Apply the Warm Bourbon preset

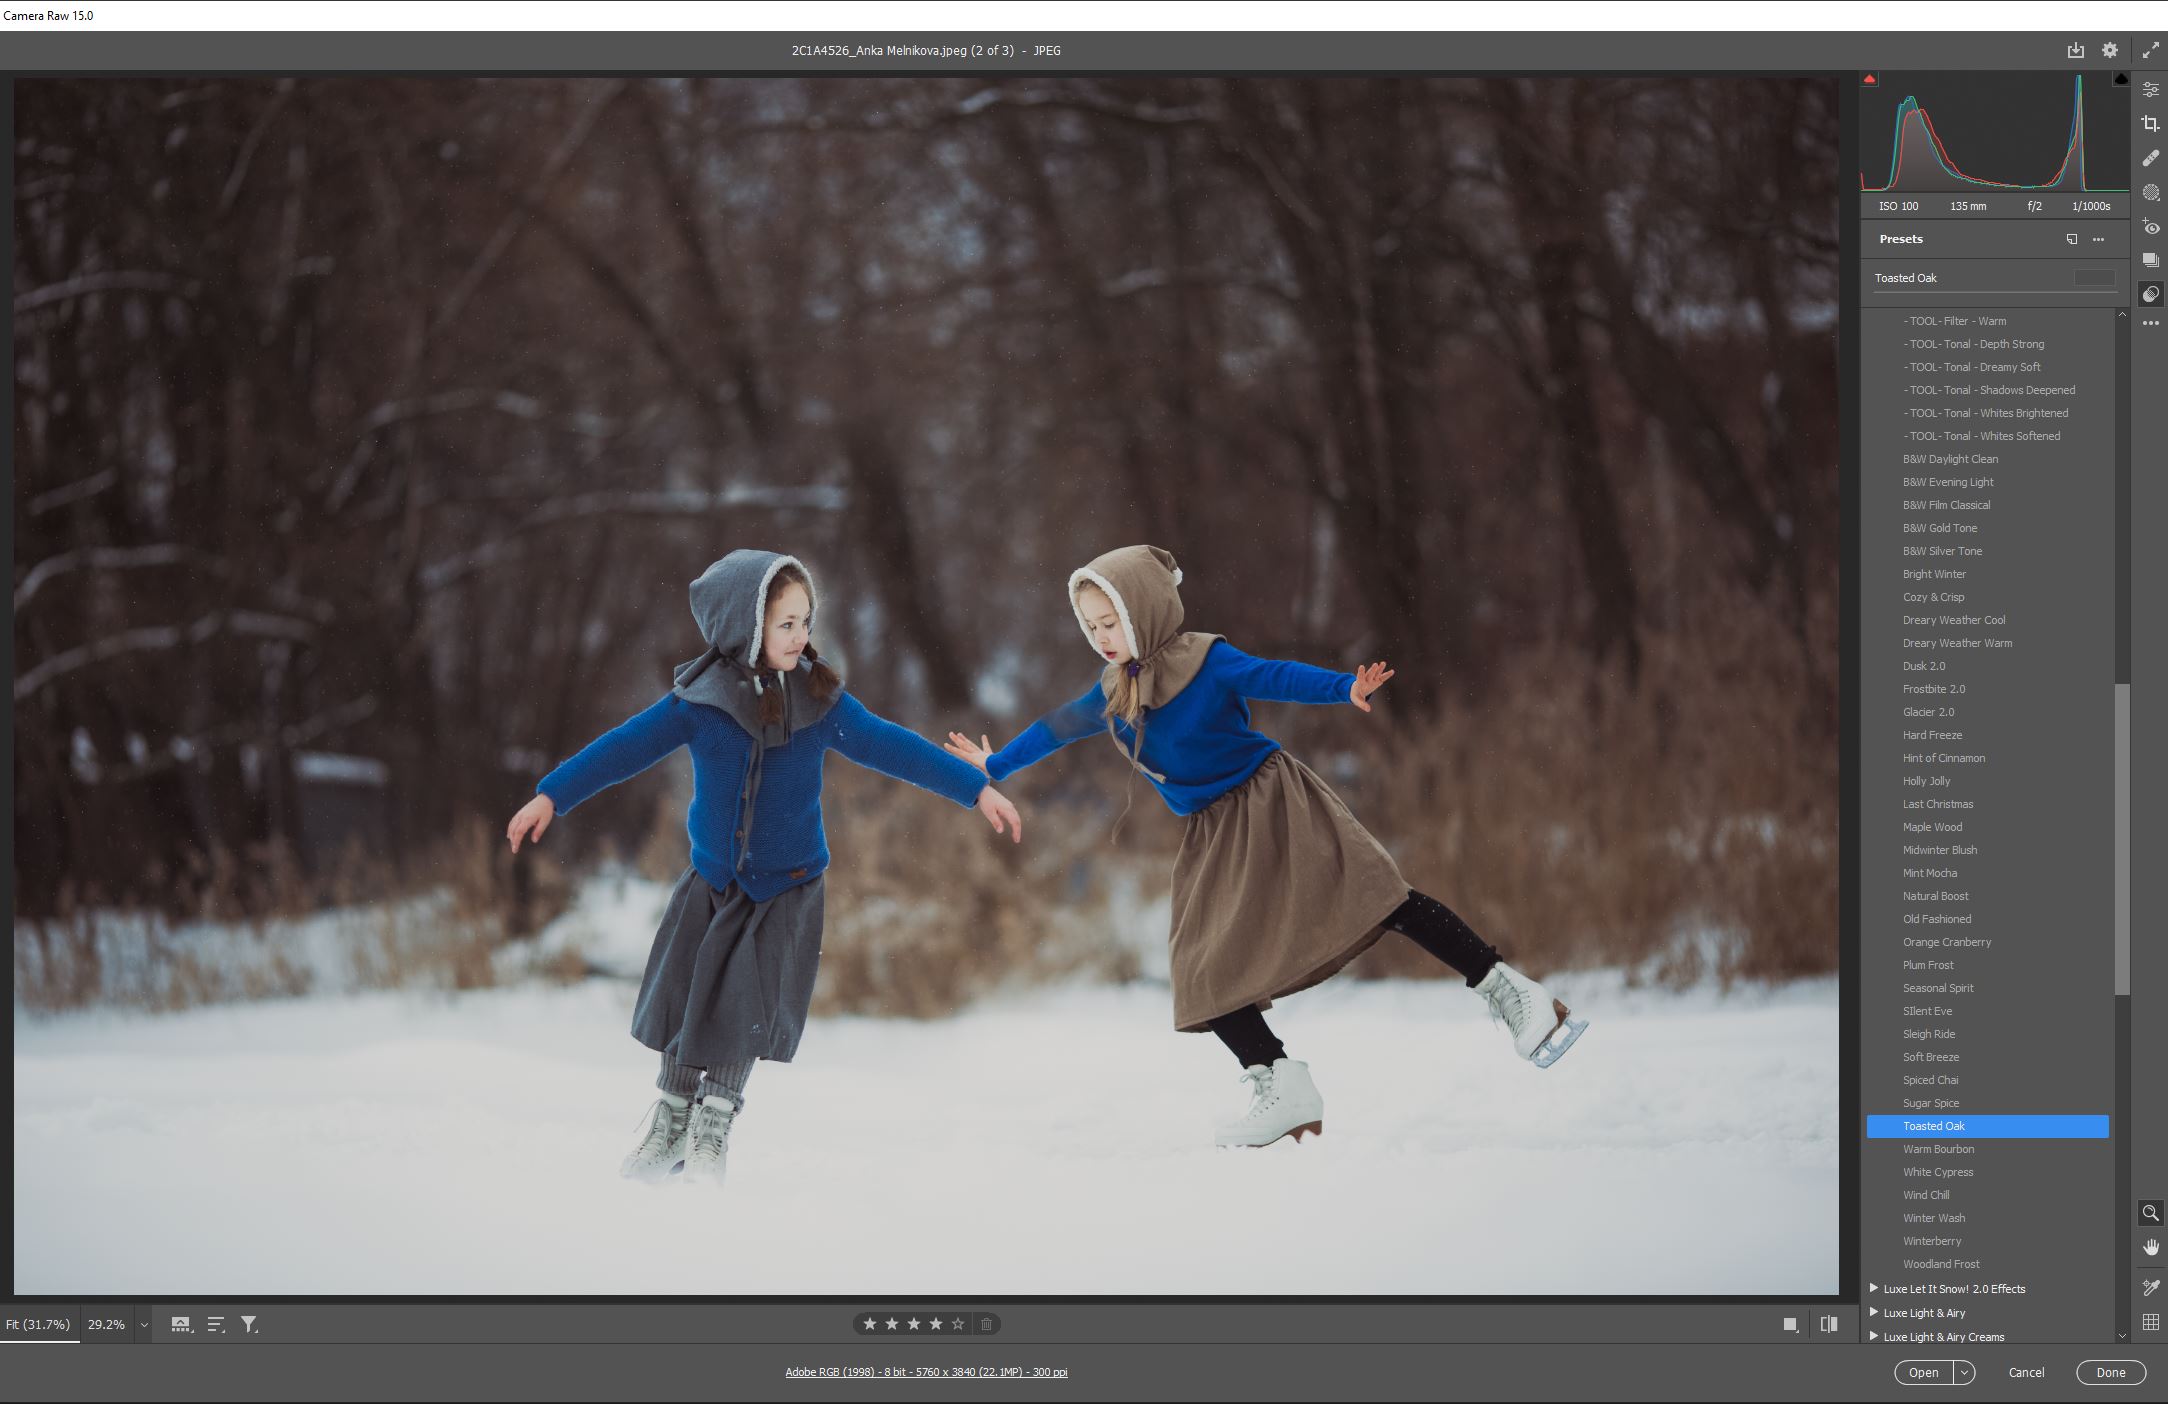(x=1938, y=1149)
